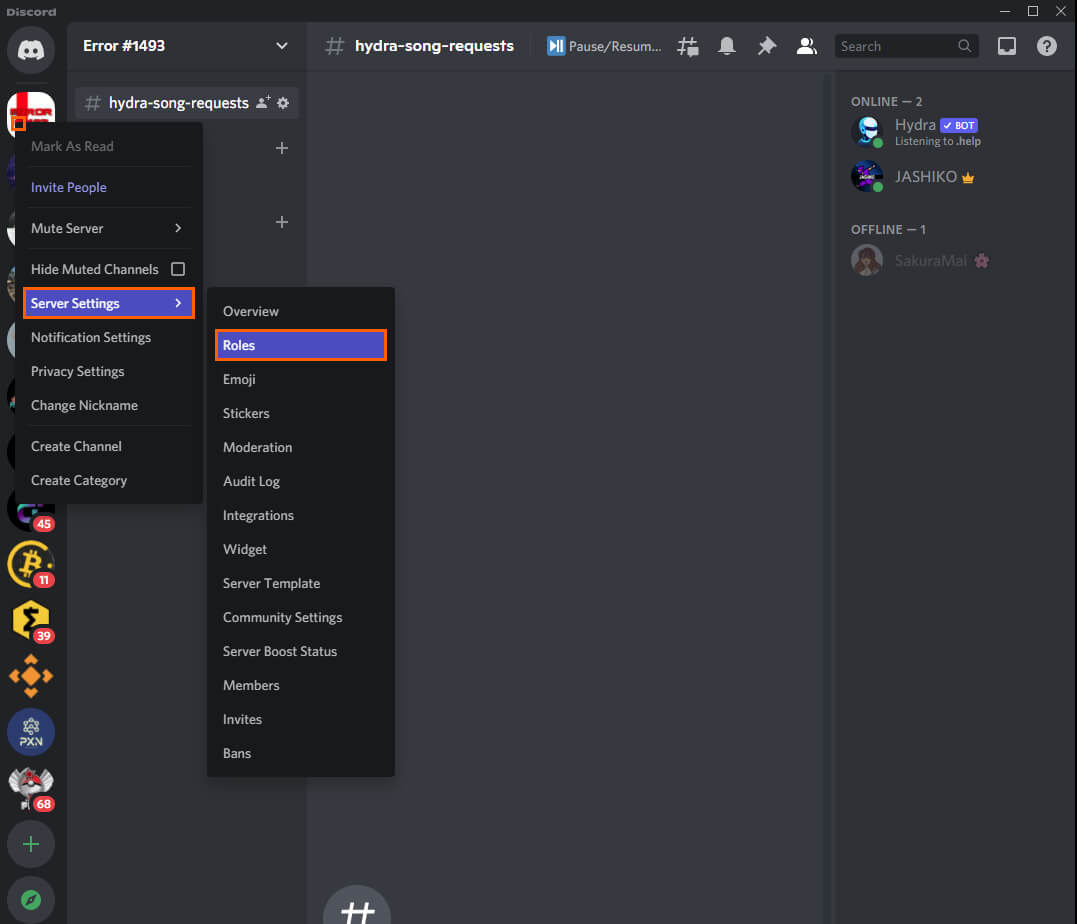This screenshot has width=1077, height=924.
Task: Click the search magnifier icon
Action: pos(964,46)
